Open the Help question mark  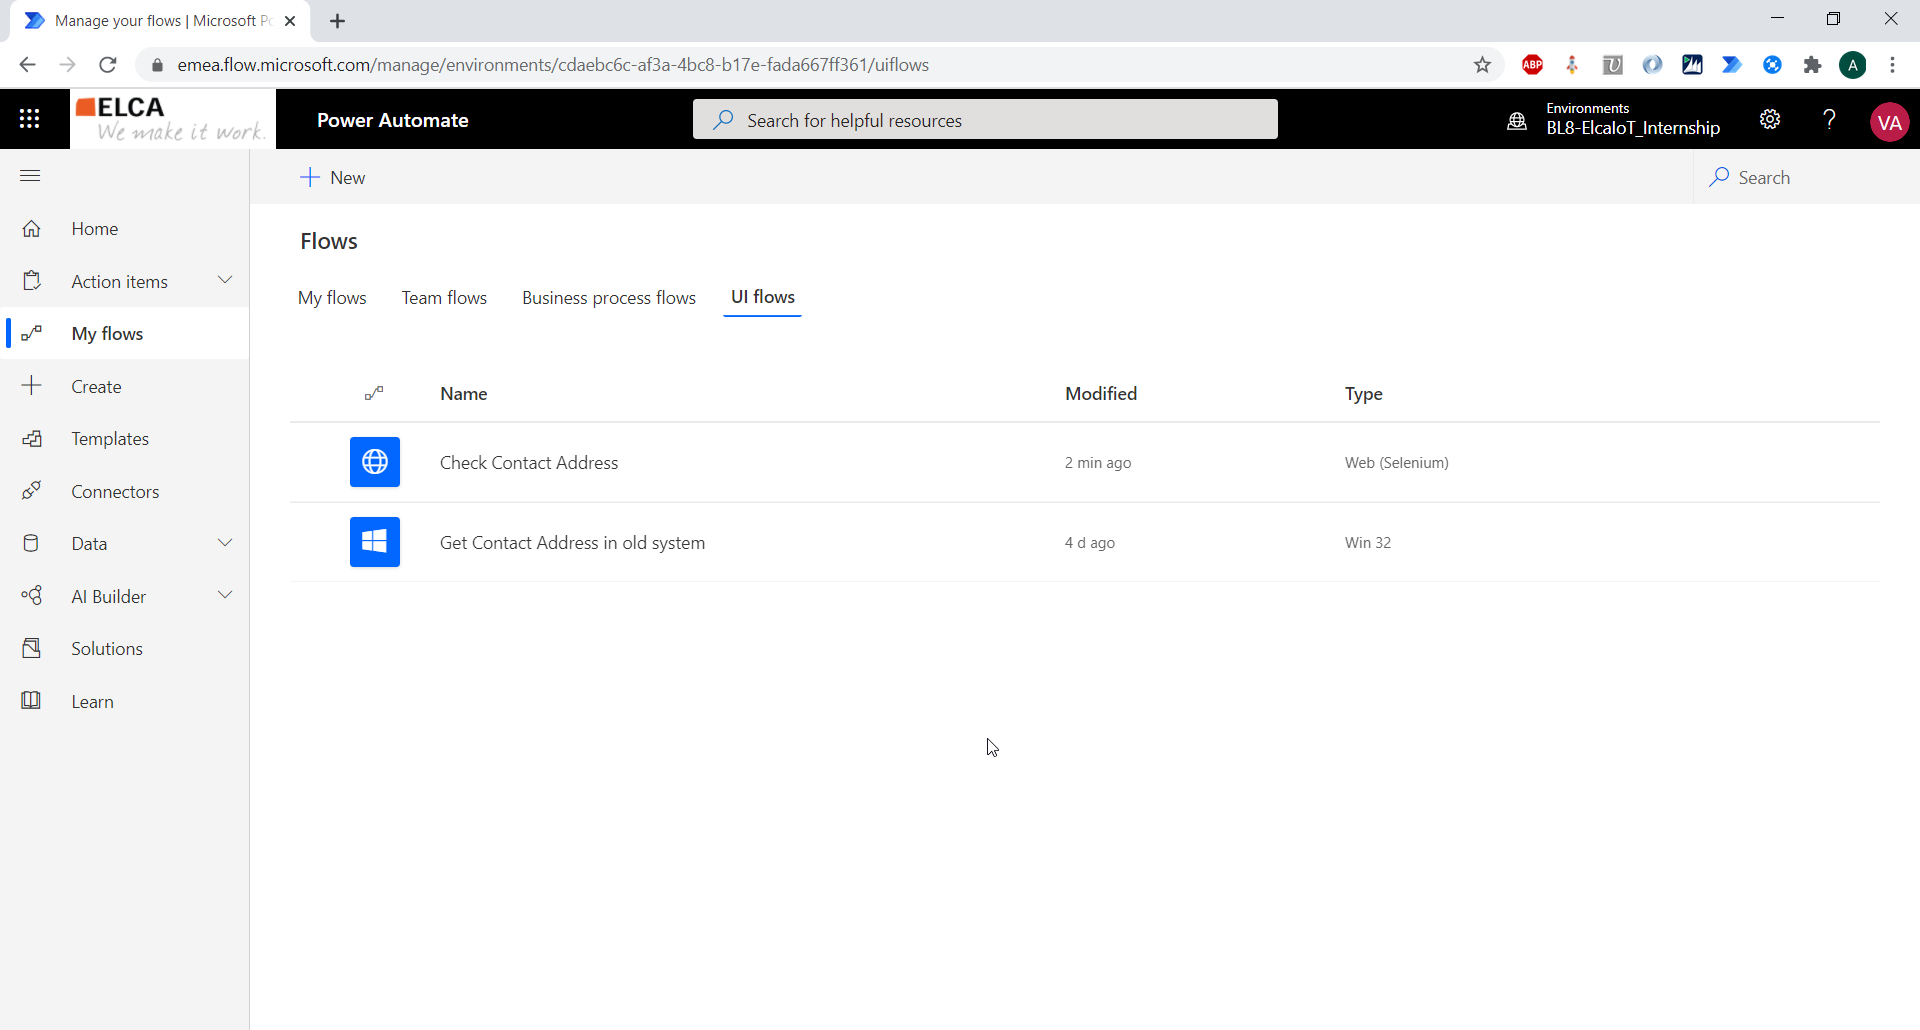1829,120
